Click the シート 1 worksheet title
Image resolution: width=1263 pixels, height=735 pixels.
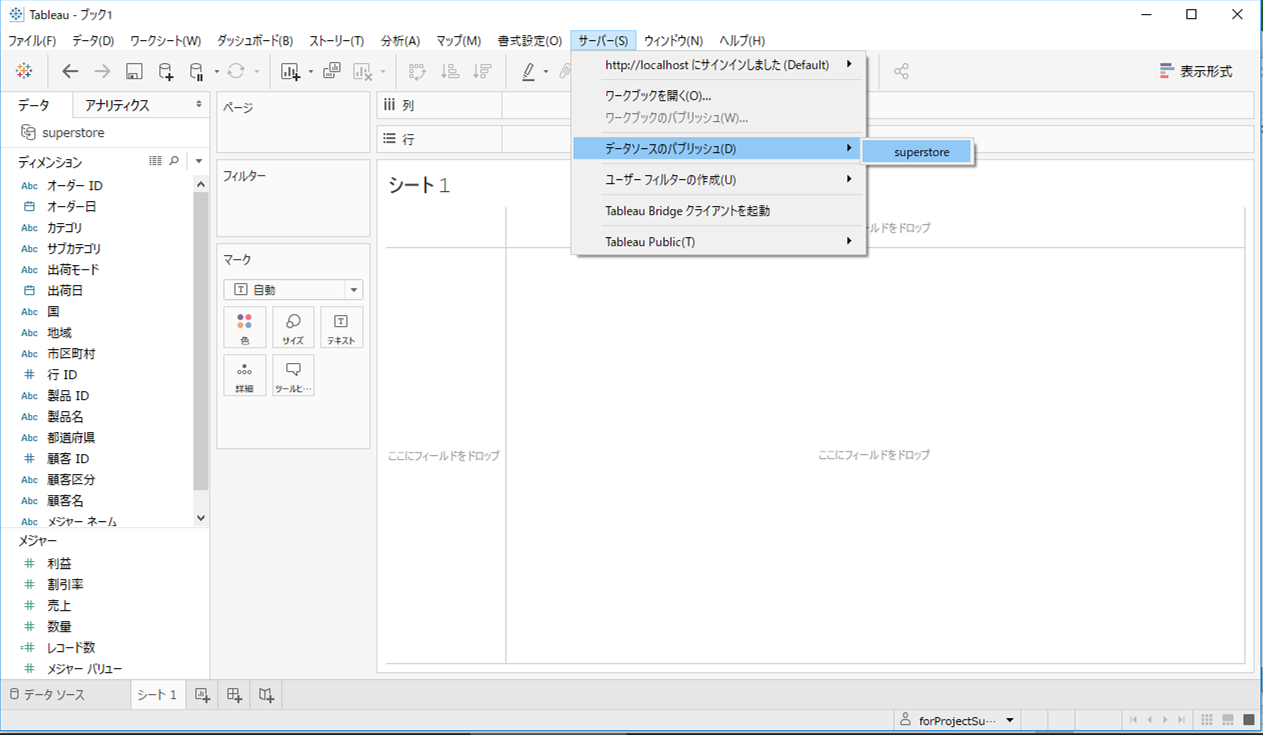pyautogui.click(x=419, y=185)
